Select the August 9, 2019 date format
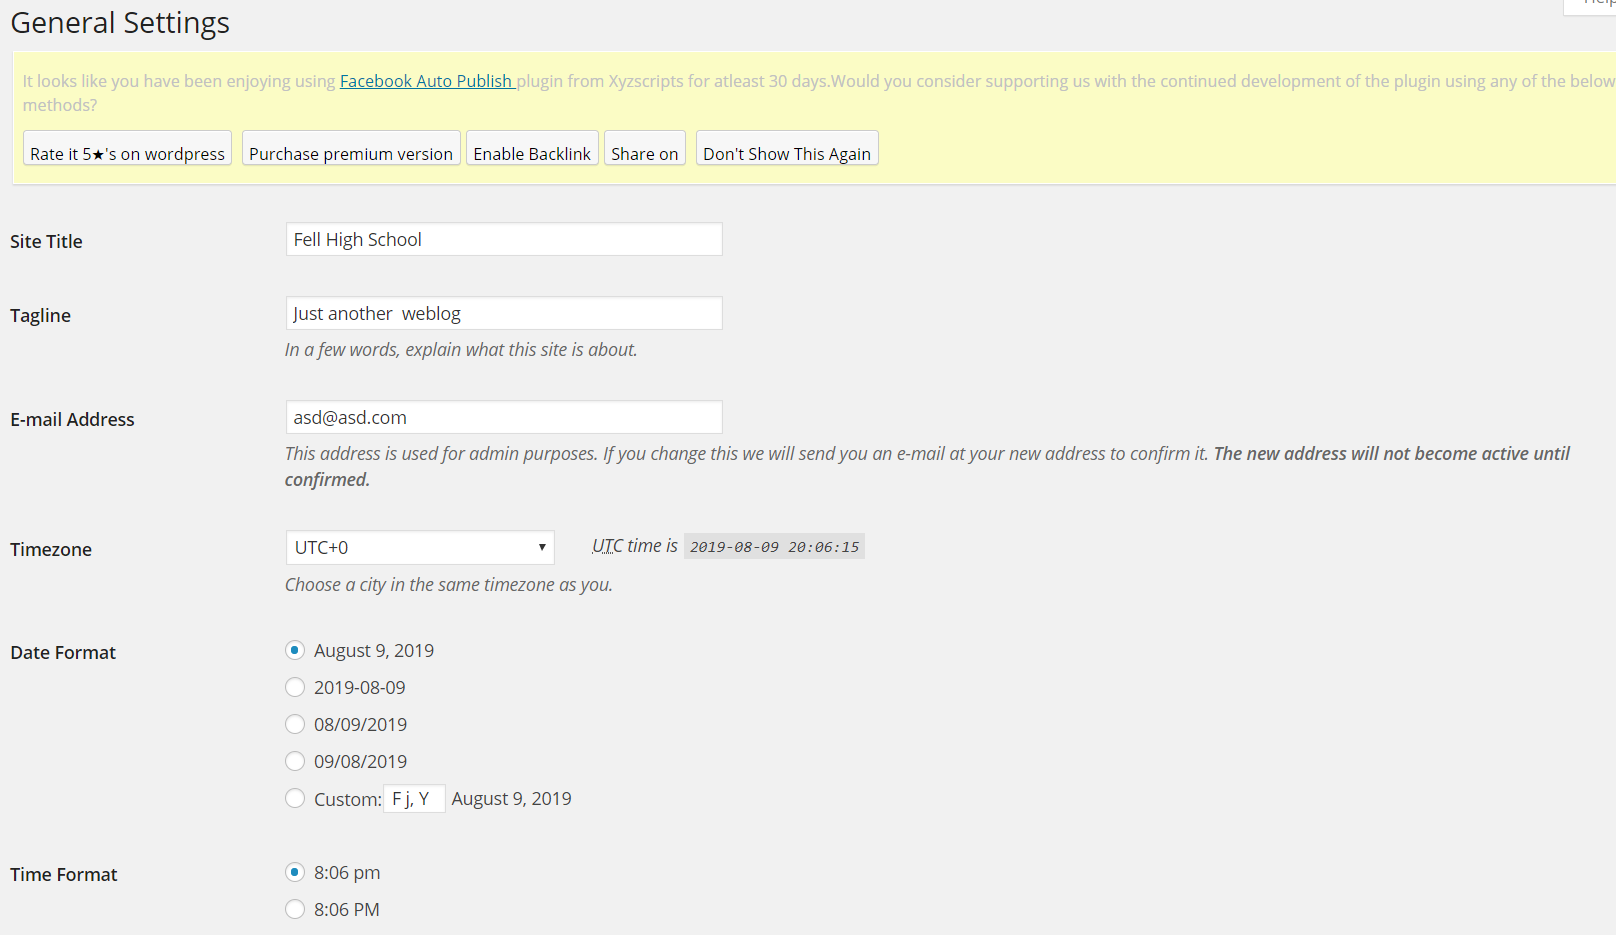The height and width of the screenshot is (935, 1616). pos(295,651)
